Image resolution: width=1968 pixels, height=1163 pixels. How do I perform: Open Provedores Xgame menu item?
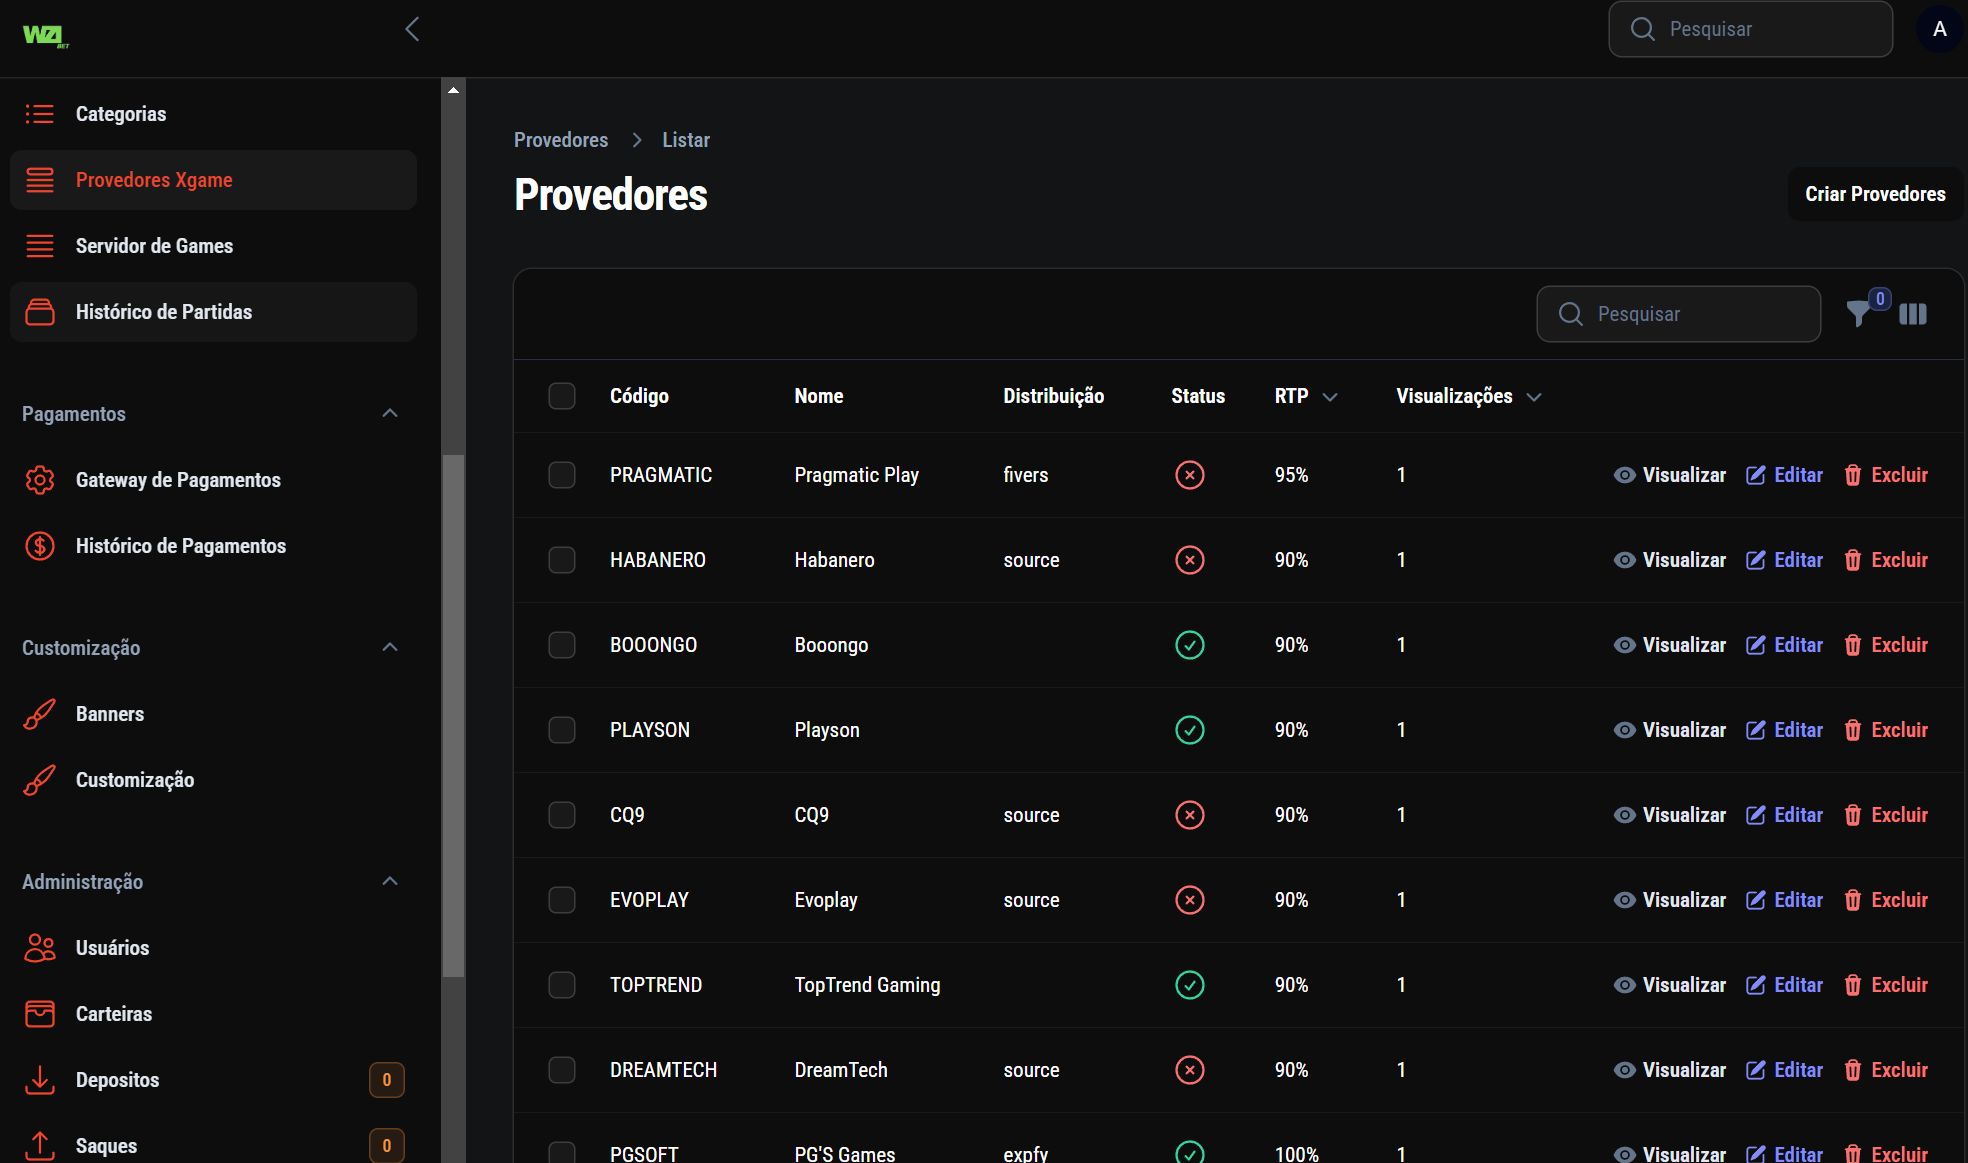tap(213, 180)
